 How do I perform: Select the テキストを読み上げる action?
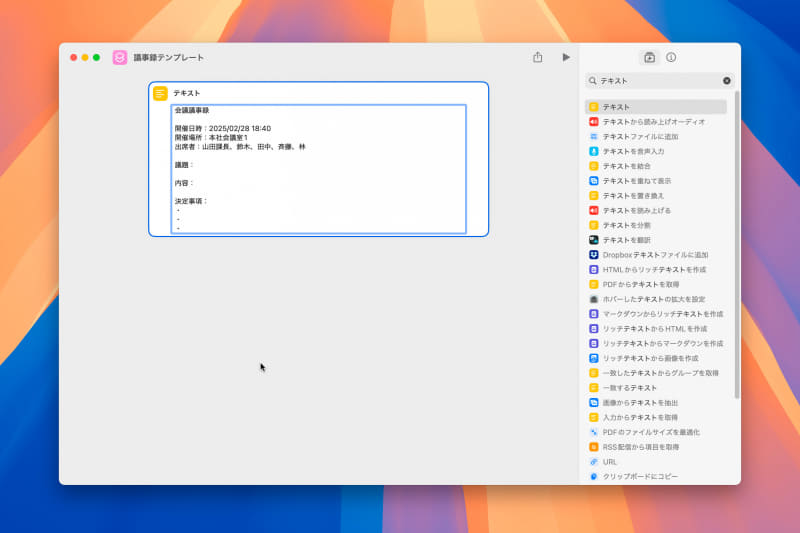click(656, 210)
